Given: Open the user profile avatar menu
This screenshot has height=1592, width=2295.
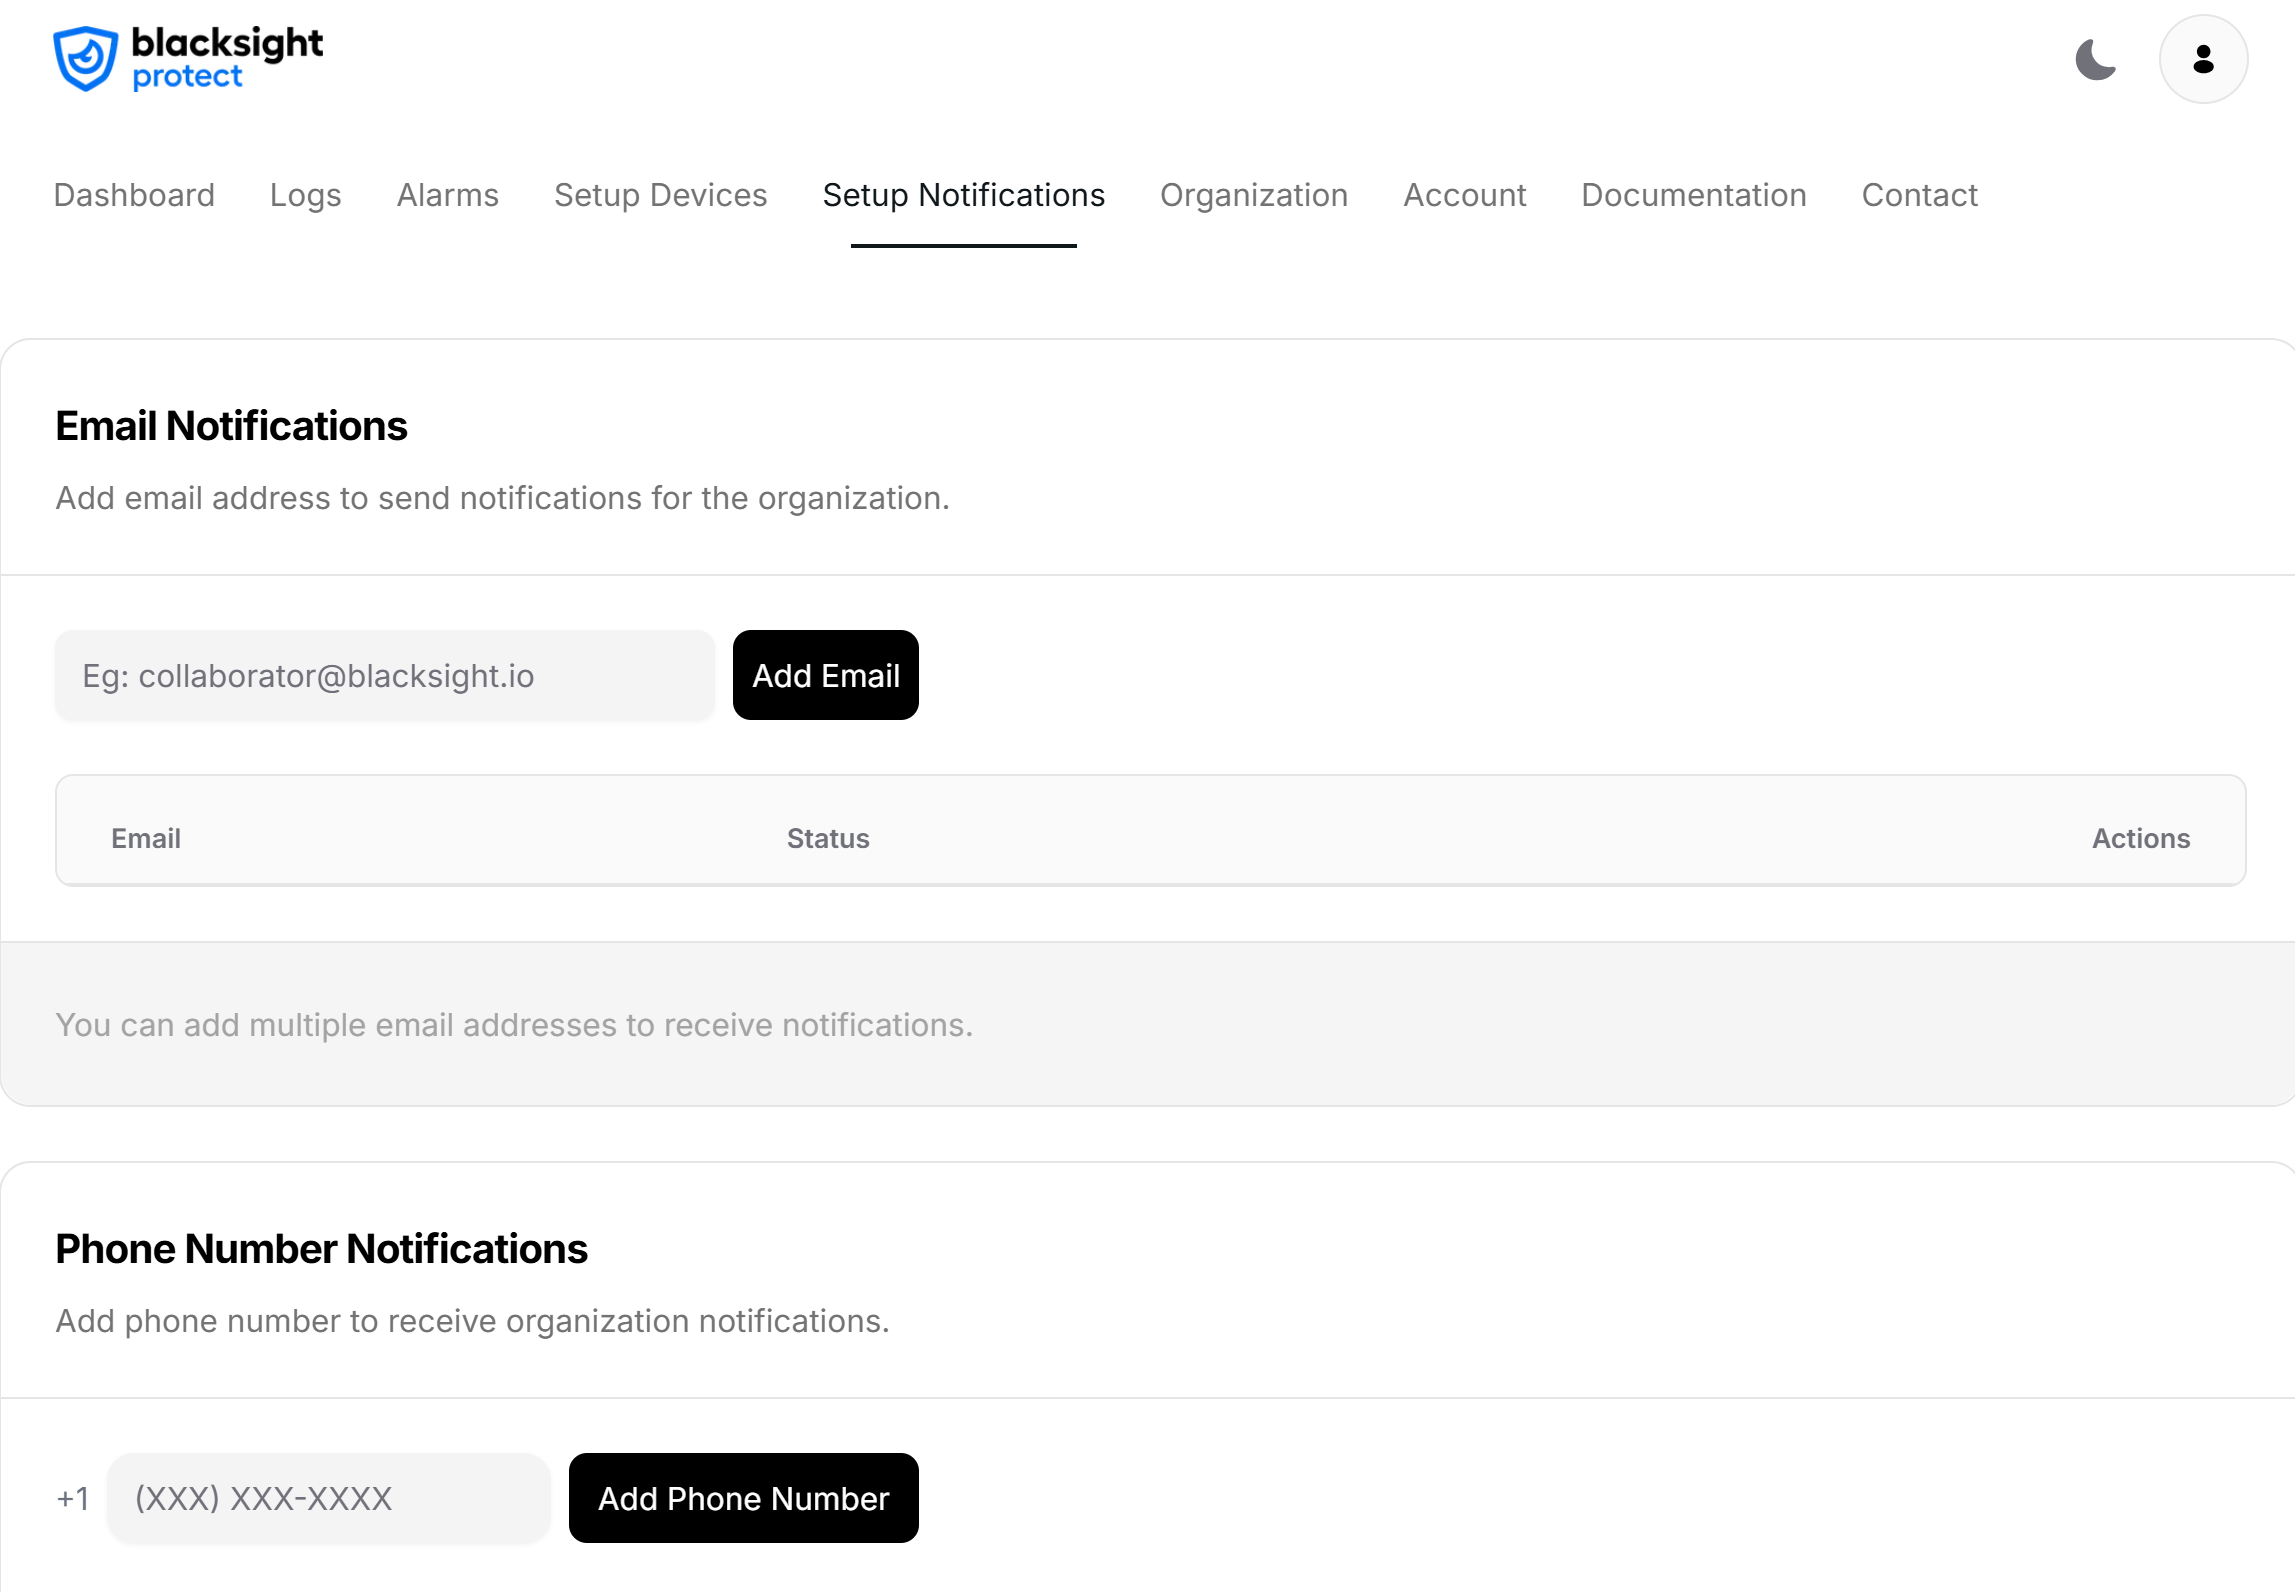Looking at the screenshot, I should click(2203, 59).
